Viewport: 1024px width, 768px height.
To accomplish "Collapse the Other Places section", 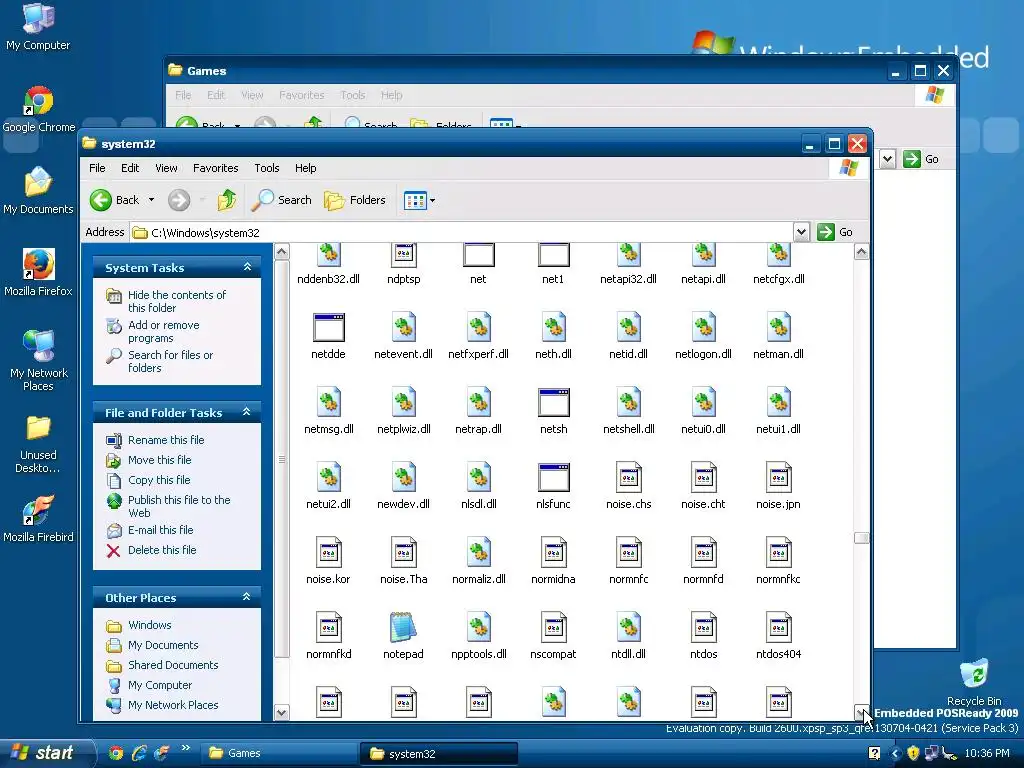I will click(247, 597).
